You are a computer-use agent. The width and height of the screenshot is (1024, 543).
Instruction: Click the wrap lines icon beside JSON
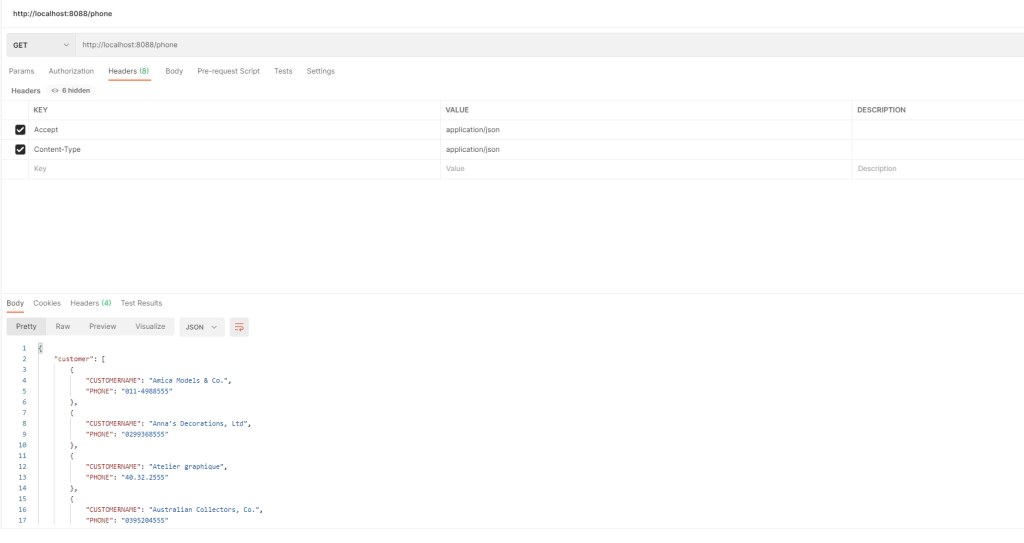[239, 327]
